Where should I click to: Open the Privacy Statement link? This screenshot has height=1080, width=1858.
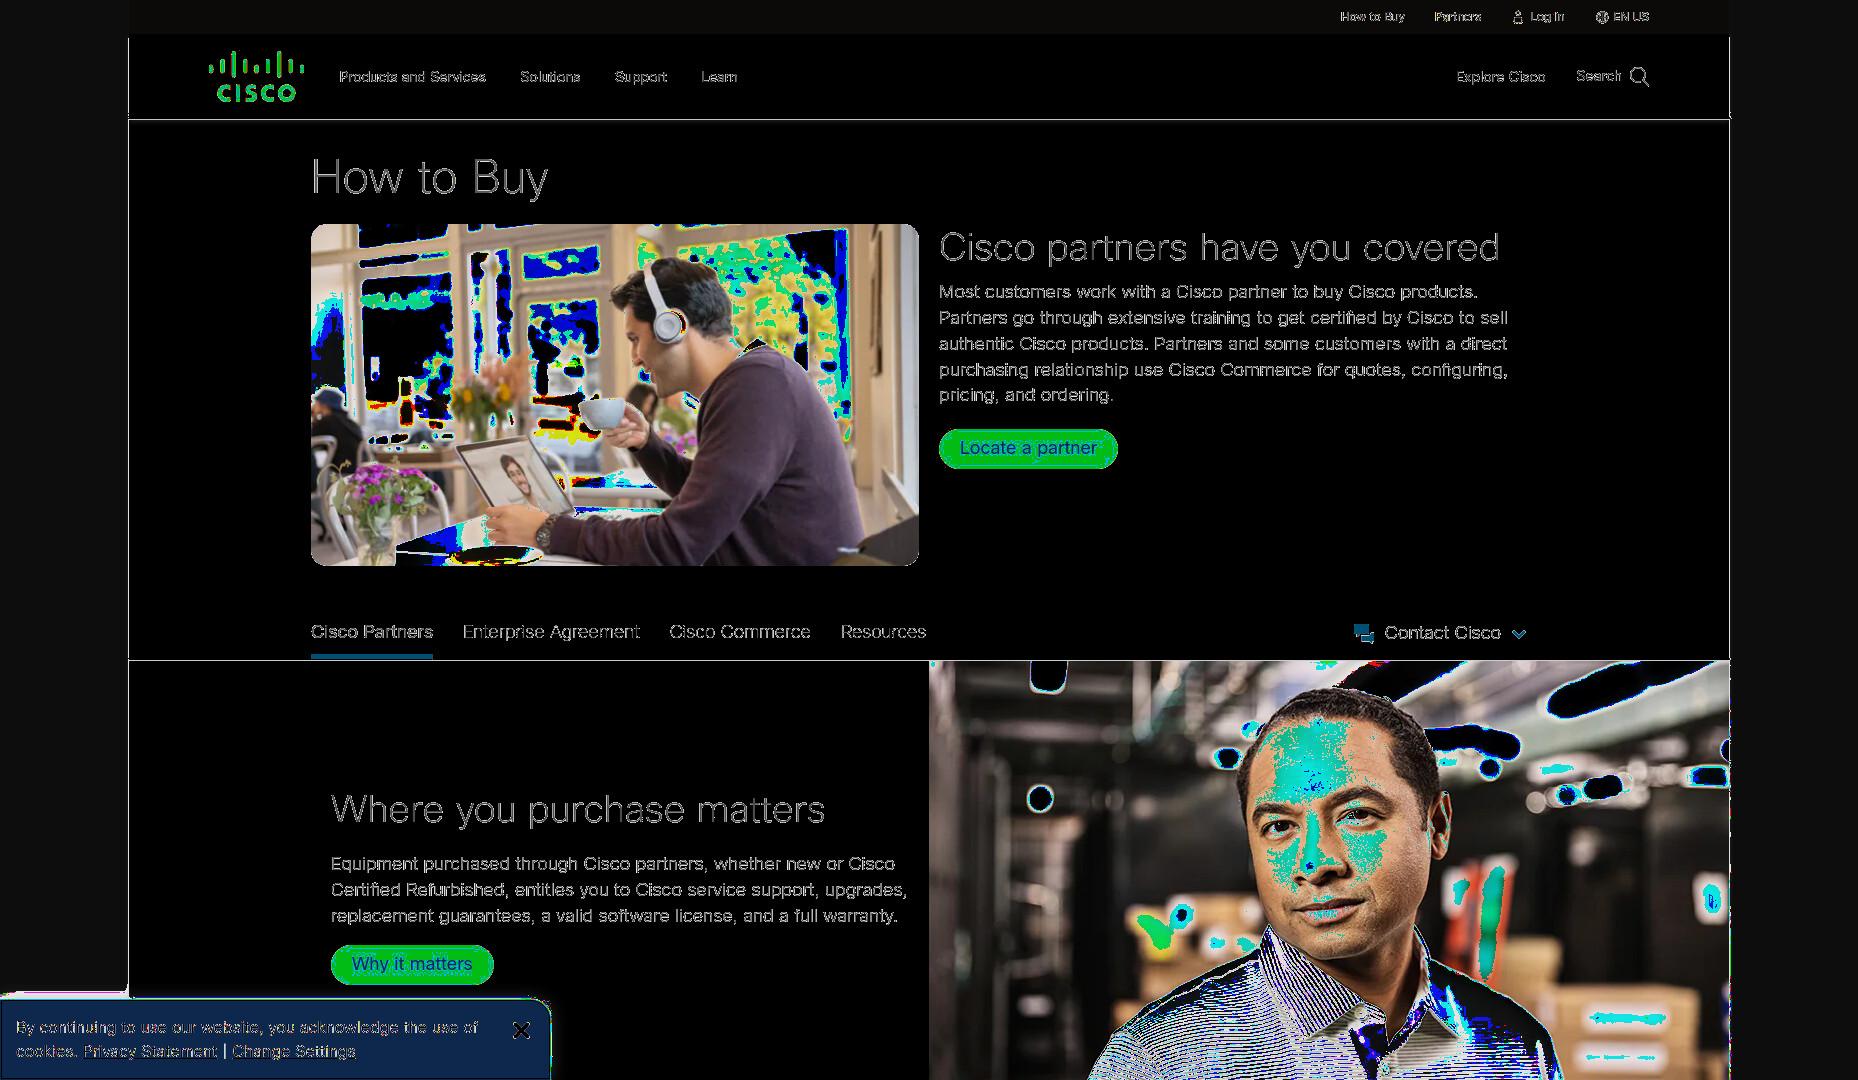pos(150,1052)
